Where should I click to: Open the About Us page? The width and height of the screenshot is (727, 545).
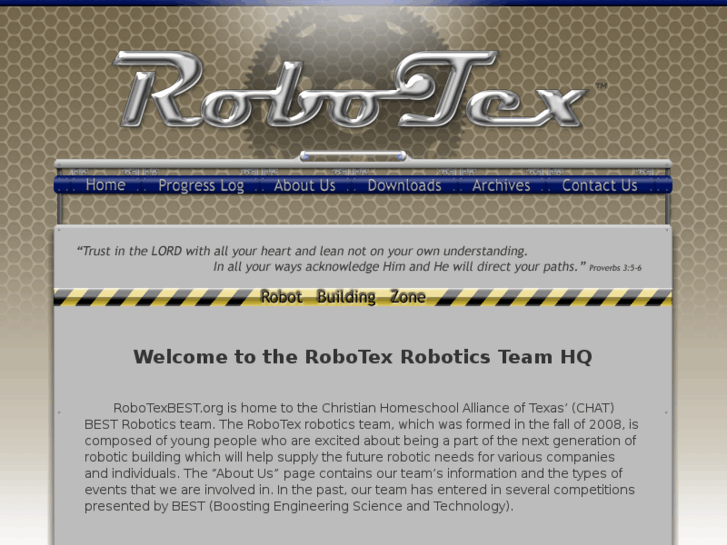(304, 185)
